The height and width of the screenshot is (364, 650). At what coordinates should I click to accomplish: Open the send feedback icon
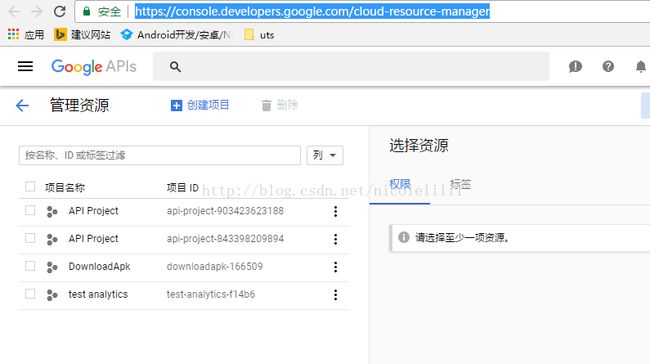pyautogui.click(x=575, y=66)
